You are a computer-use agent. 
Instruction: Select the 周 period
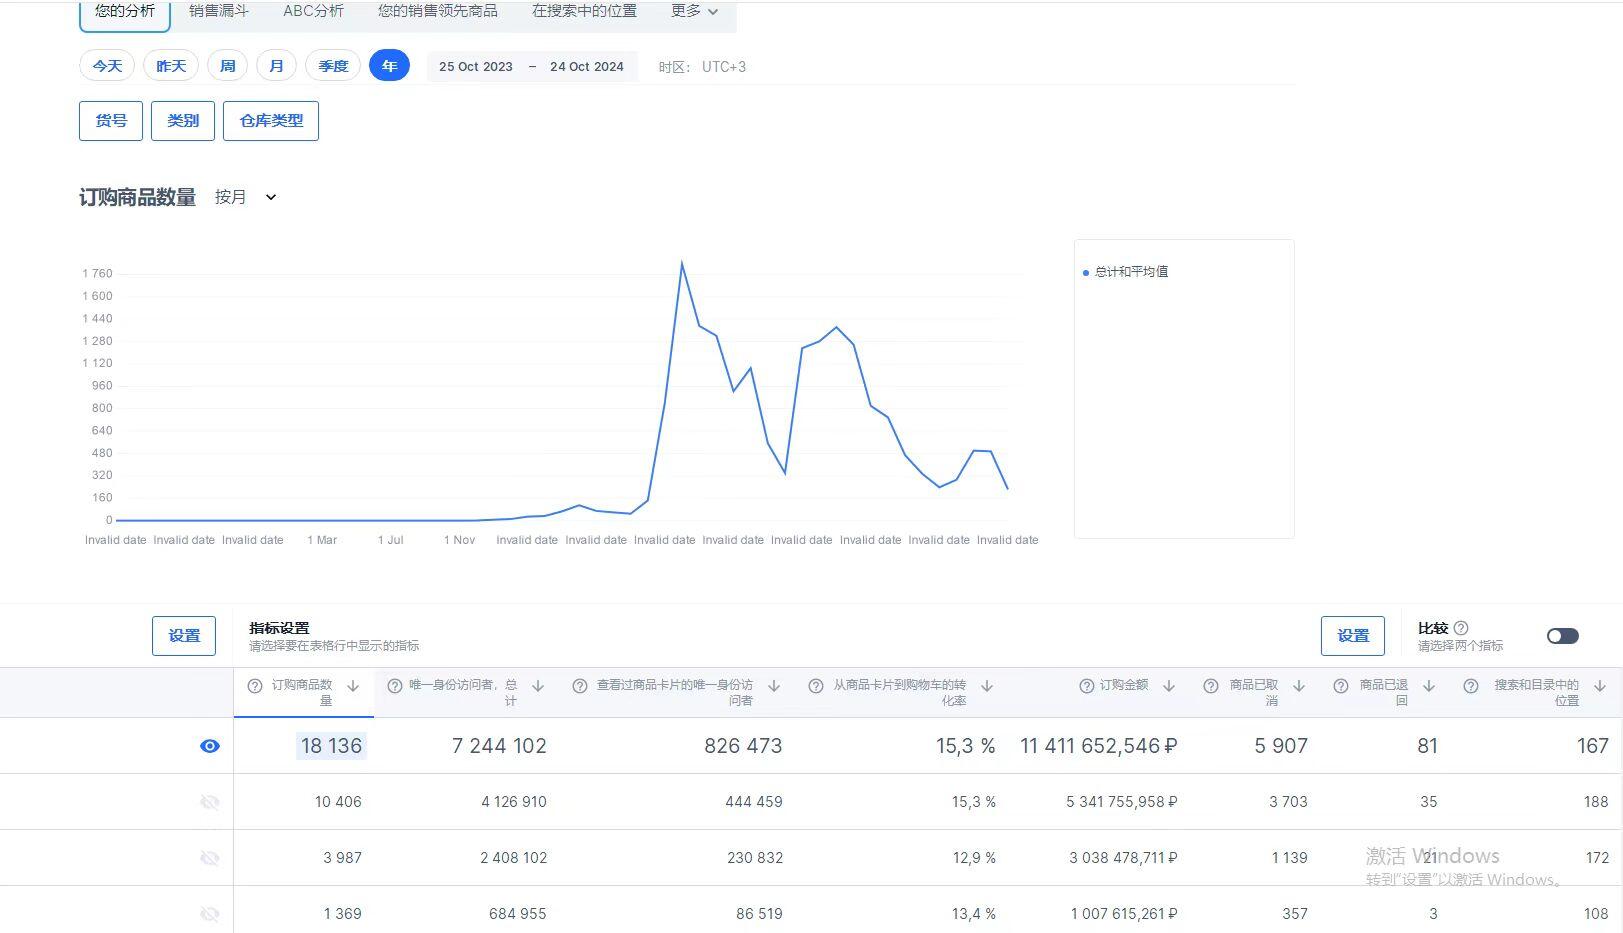pos(228,66)
